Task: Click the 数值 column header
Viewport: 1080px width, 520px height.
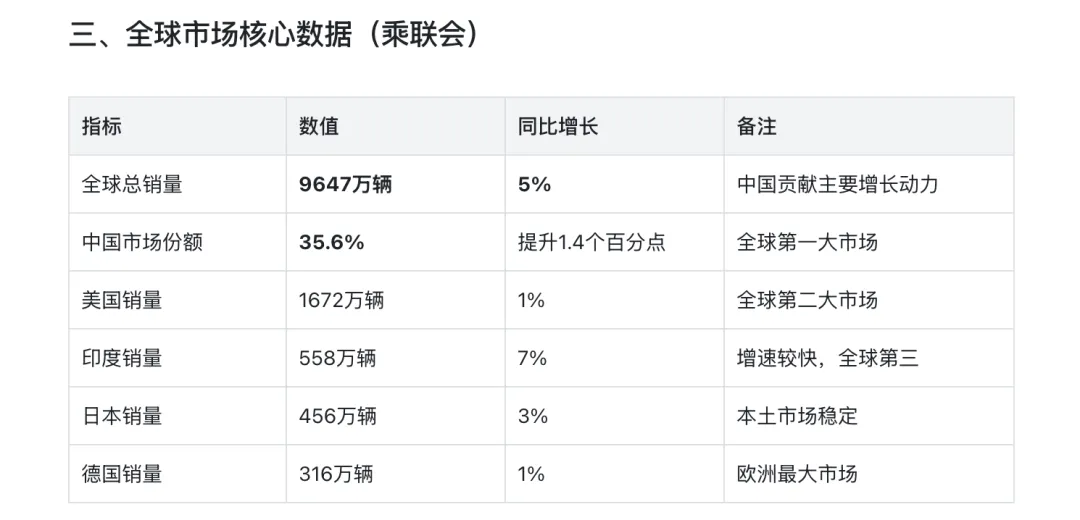Action: point(319,126)
